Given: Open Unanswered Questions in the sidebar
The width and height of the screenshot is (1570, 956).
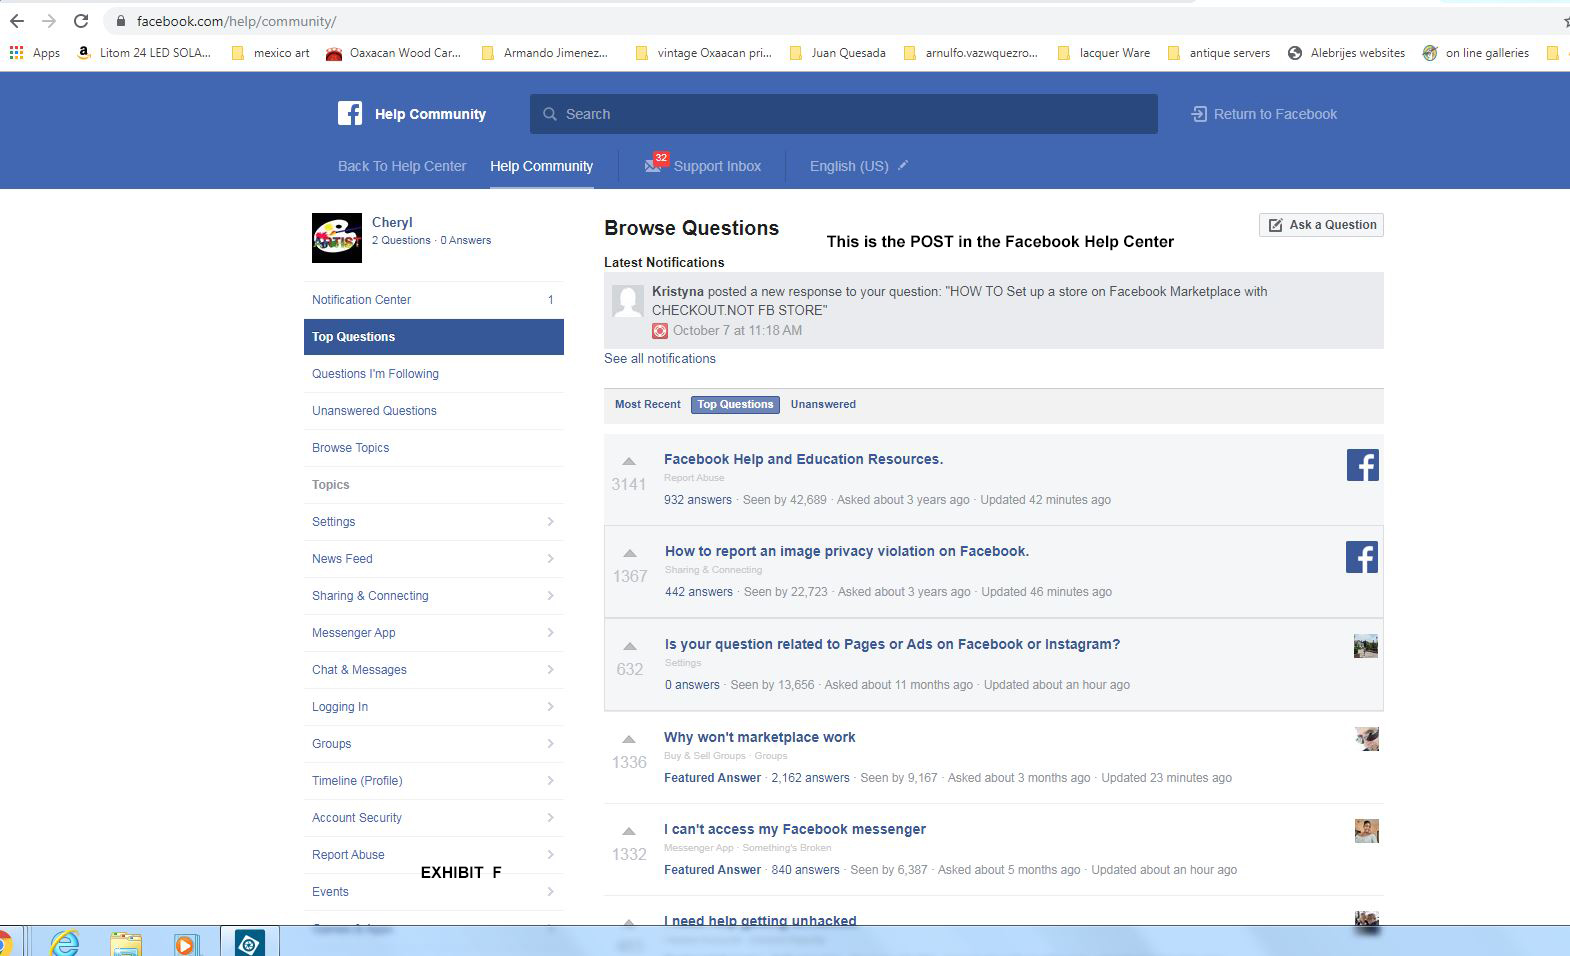Looking at the screenshot, I should pyautogui.click(x=374, y=410).
